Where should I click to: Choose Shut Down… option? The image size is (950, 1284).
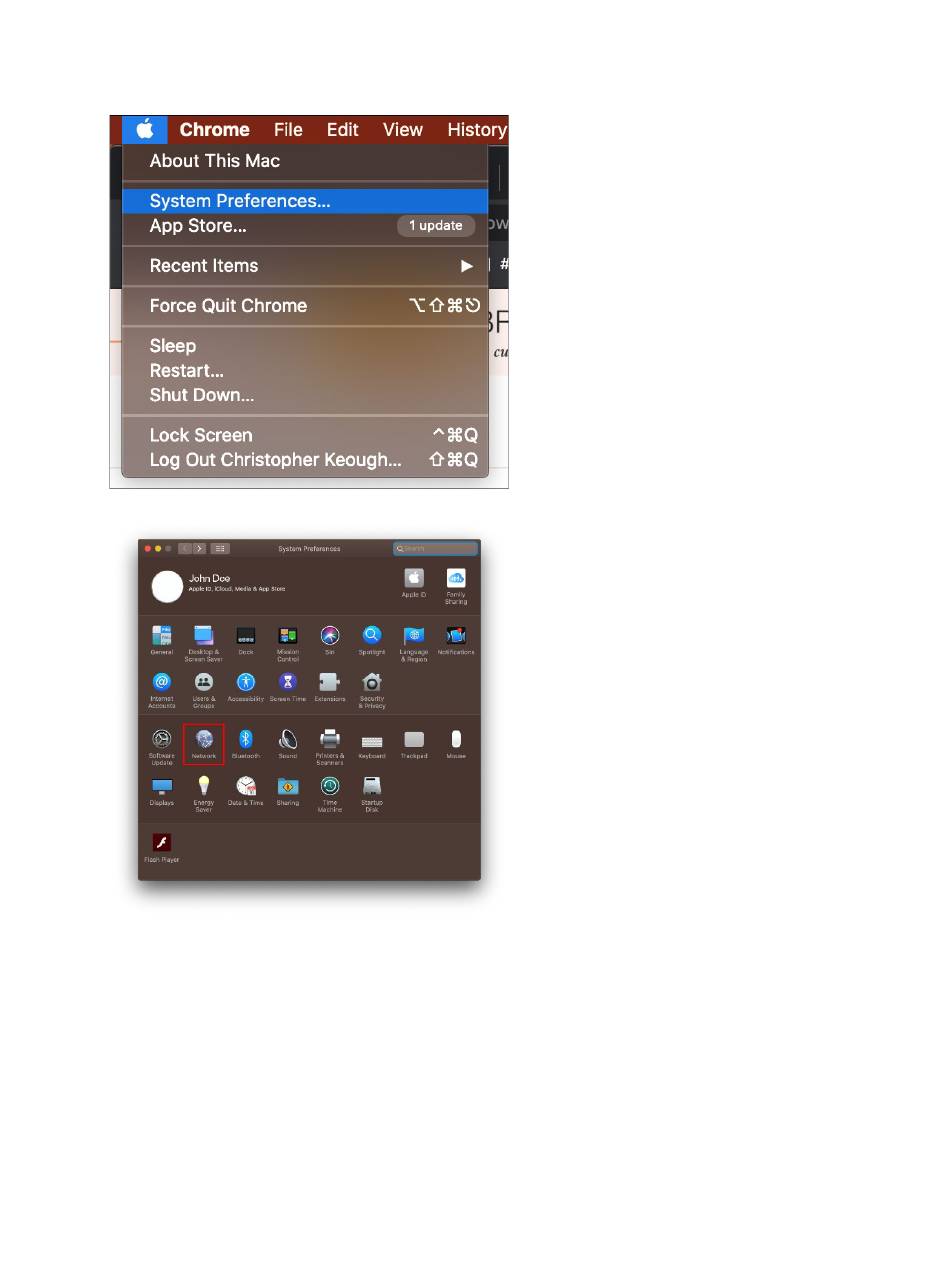(x=305, y=395)
